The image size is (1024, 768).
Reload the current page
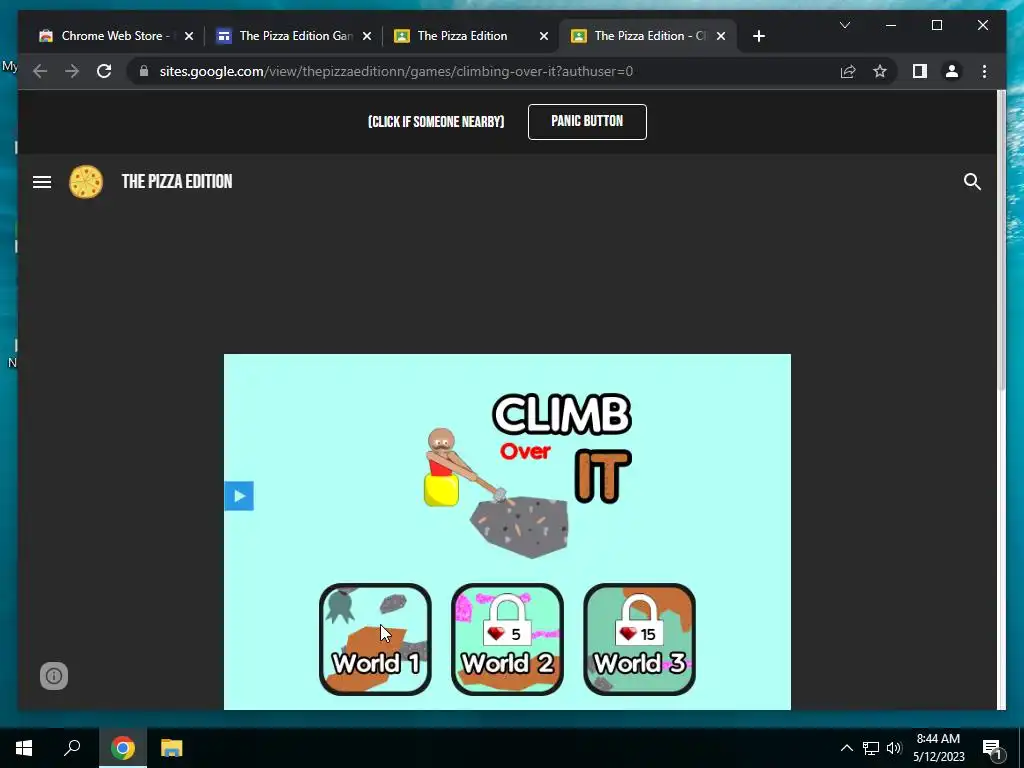pyautogui.click(x=104, y=71)
